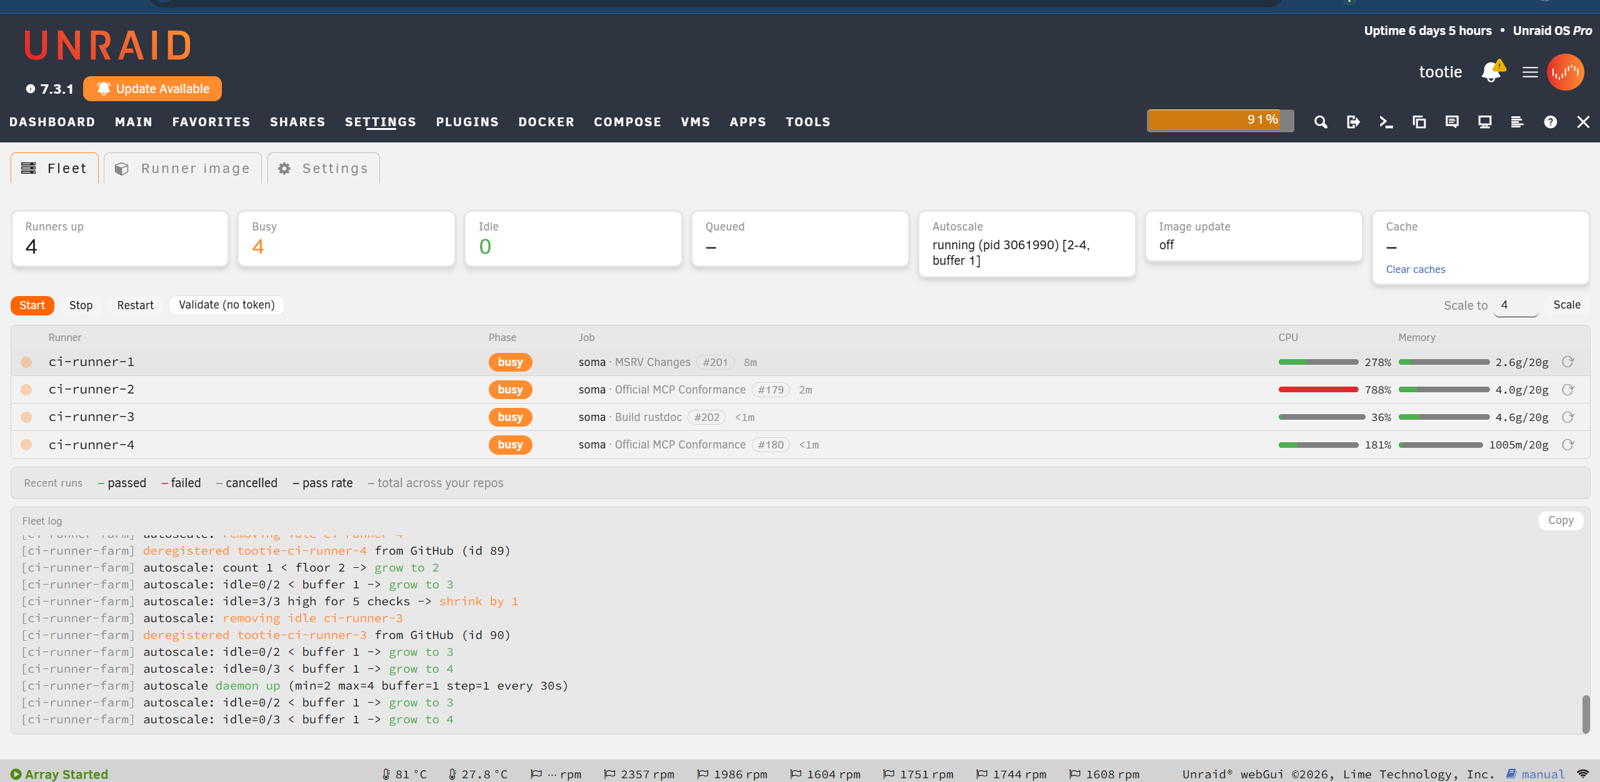
Task: Click the X icon after the help icon
Action: (x=1583, y=122)
